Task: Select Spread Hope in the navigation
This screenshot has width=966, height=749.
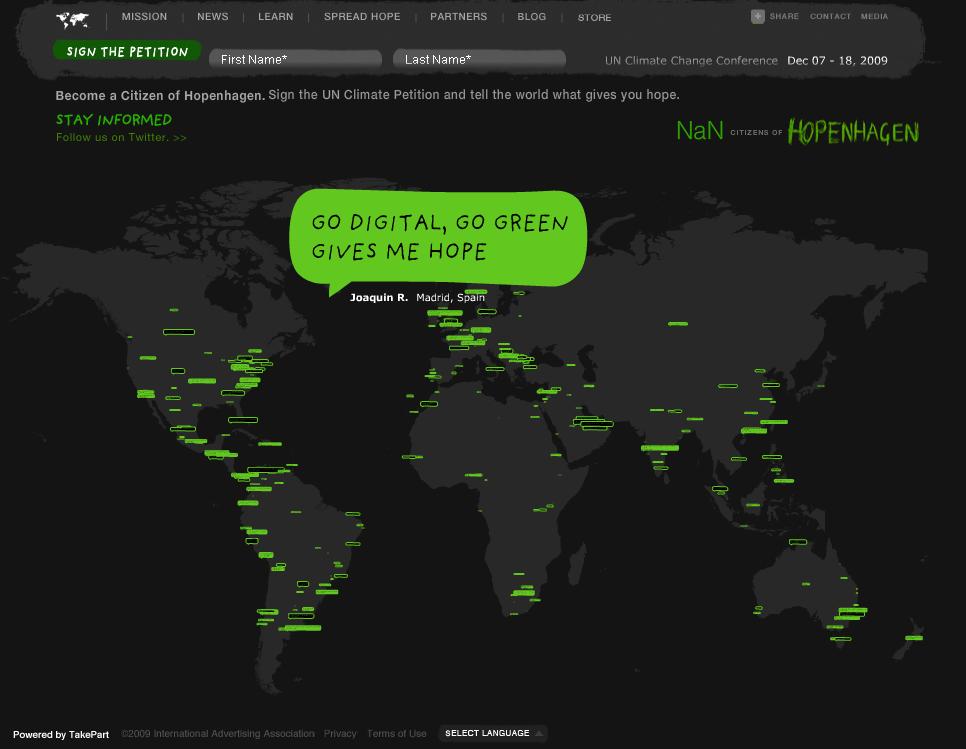Action: coord(362,17)
